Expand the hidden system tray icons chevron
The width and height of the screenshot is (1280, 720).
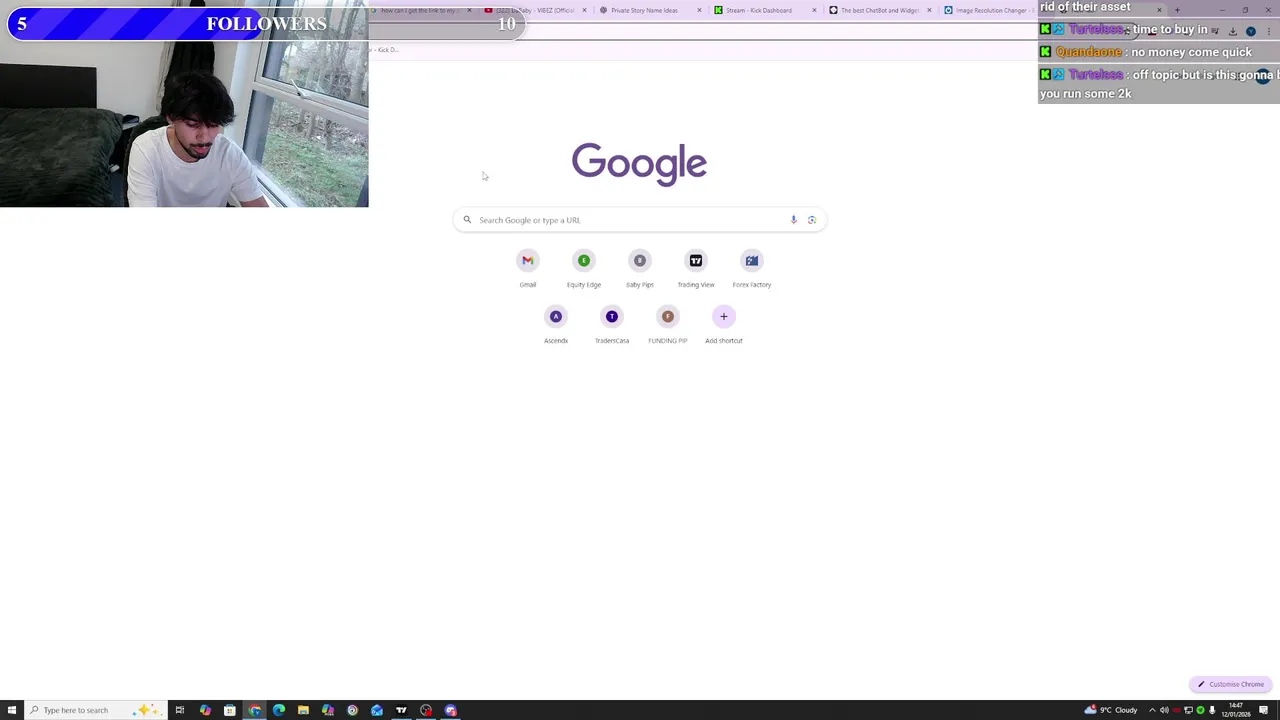click(1152, 710)
